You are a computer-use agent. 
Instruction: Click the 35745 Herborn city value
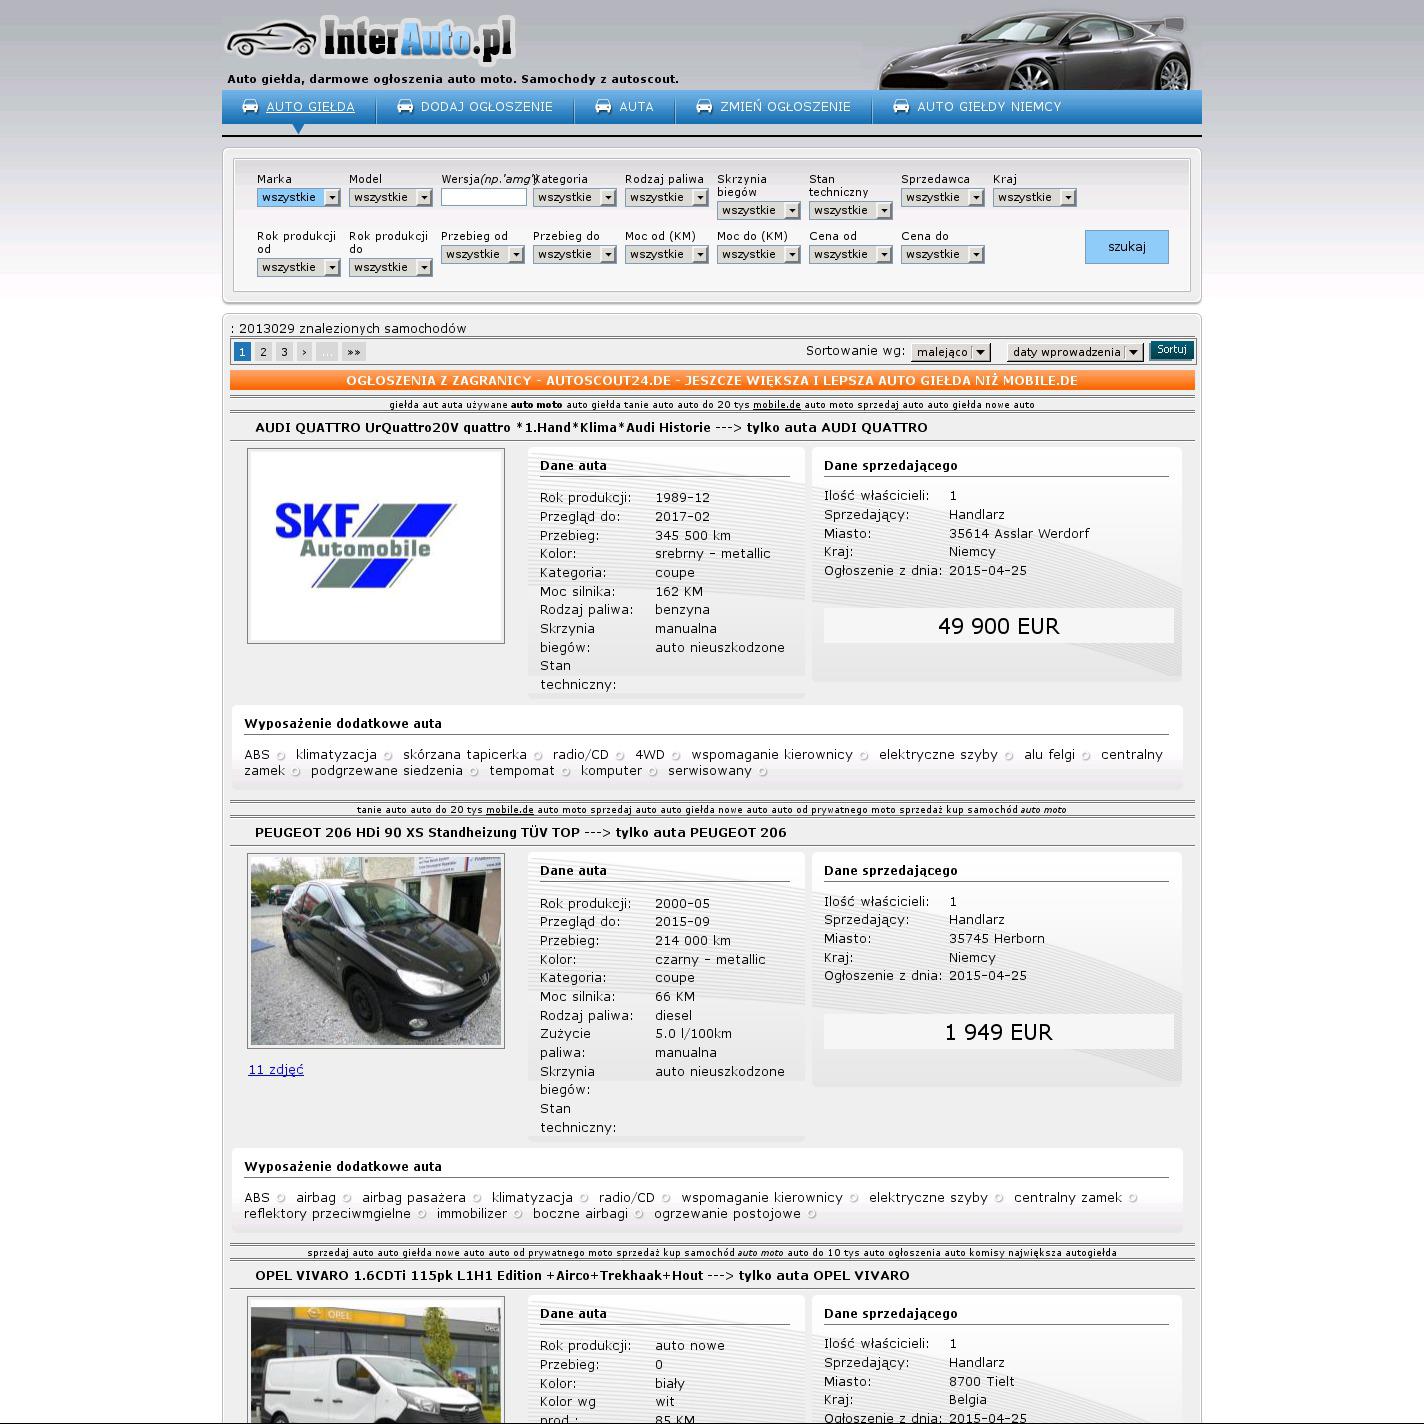(x=997, y=939)
